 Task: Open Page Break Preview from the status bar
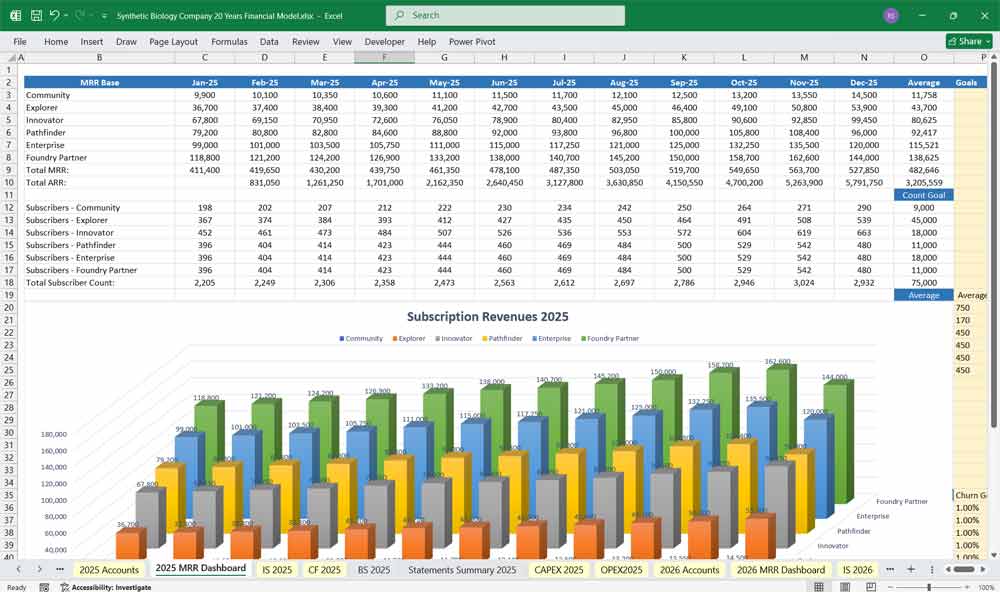pyautogui.click(x=871, y=586)
